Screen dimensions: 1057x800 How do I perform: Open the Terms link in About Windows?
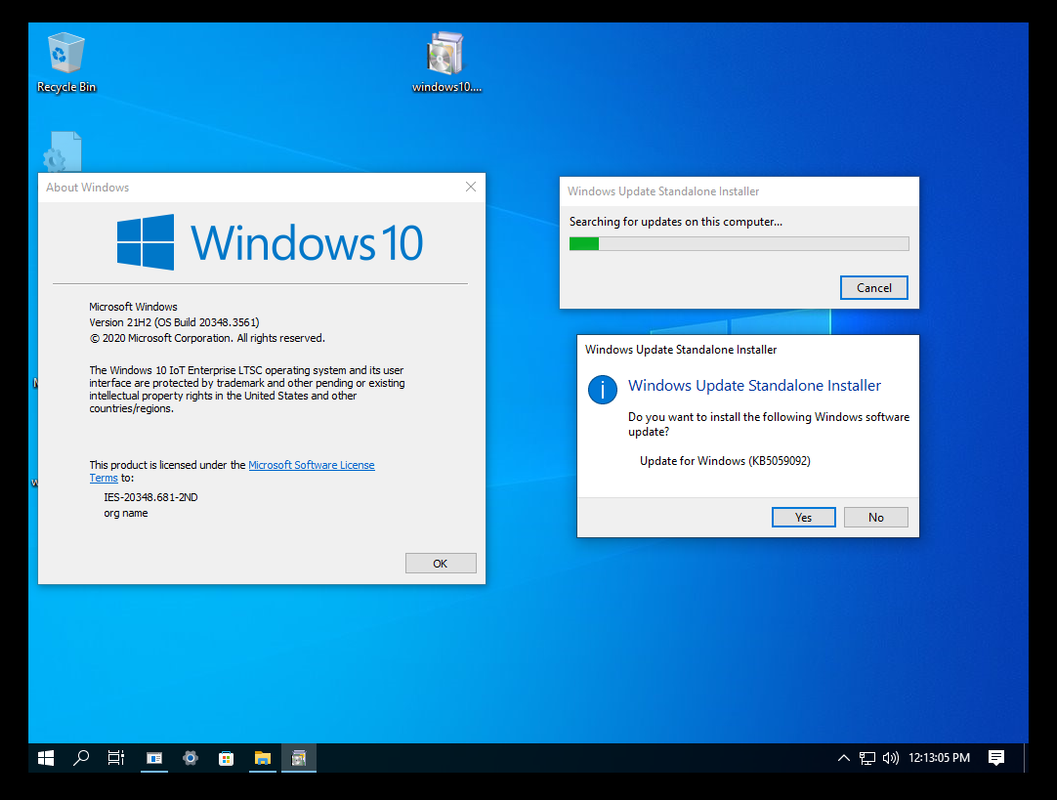pyautogui.click(x=104, y=478)
